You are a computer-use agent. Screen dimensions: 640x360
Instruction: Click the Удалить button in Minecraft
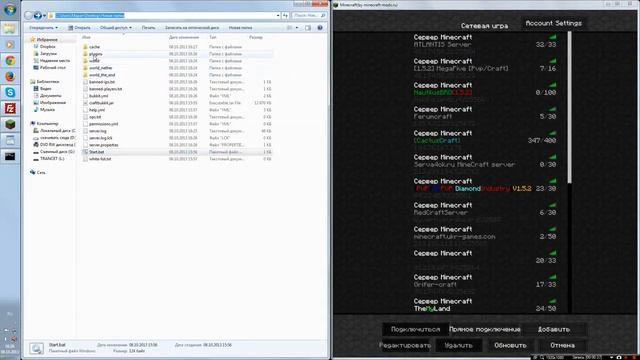tap(458, 345)
